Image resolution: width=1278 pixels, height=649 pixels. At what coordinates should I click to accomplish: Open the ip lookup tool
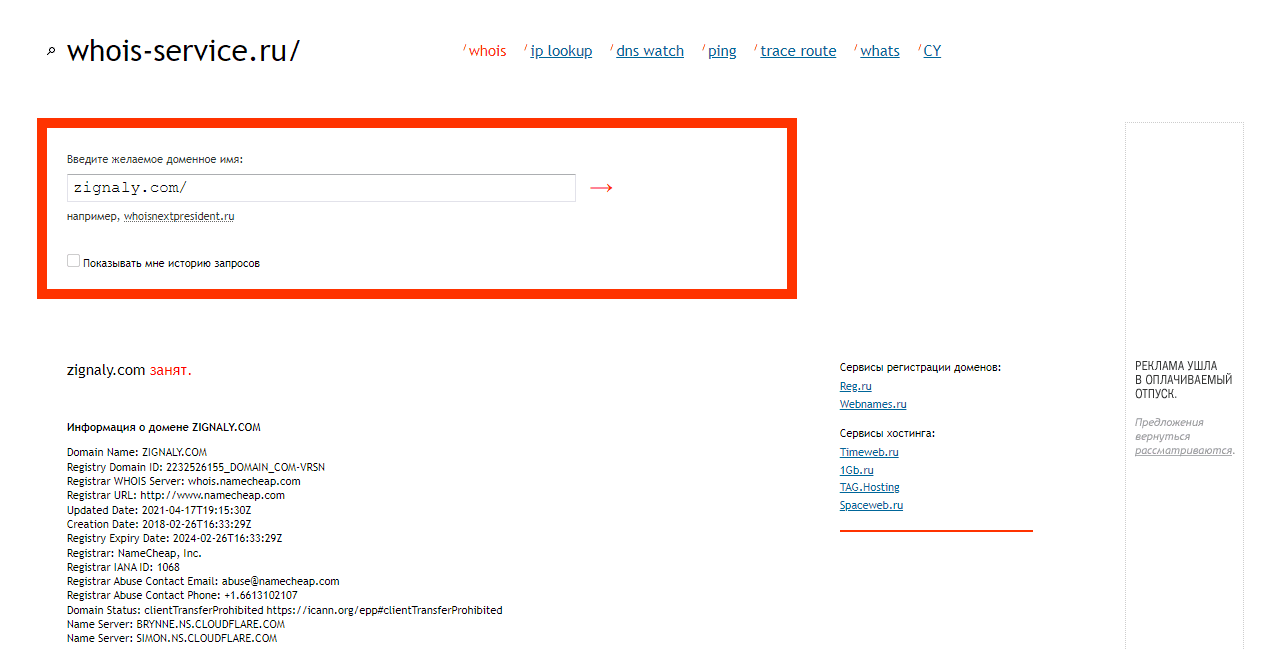[x=561, y=51]
